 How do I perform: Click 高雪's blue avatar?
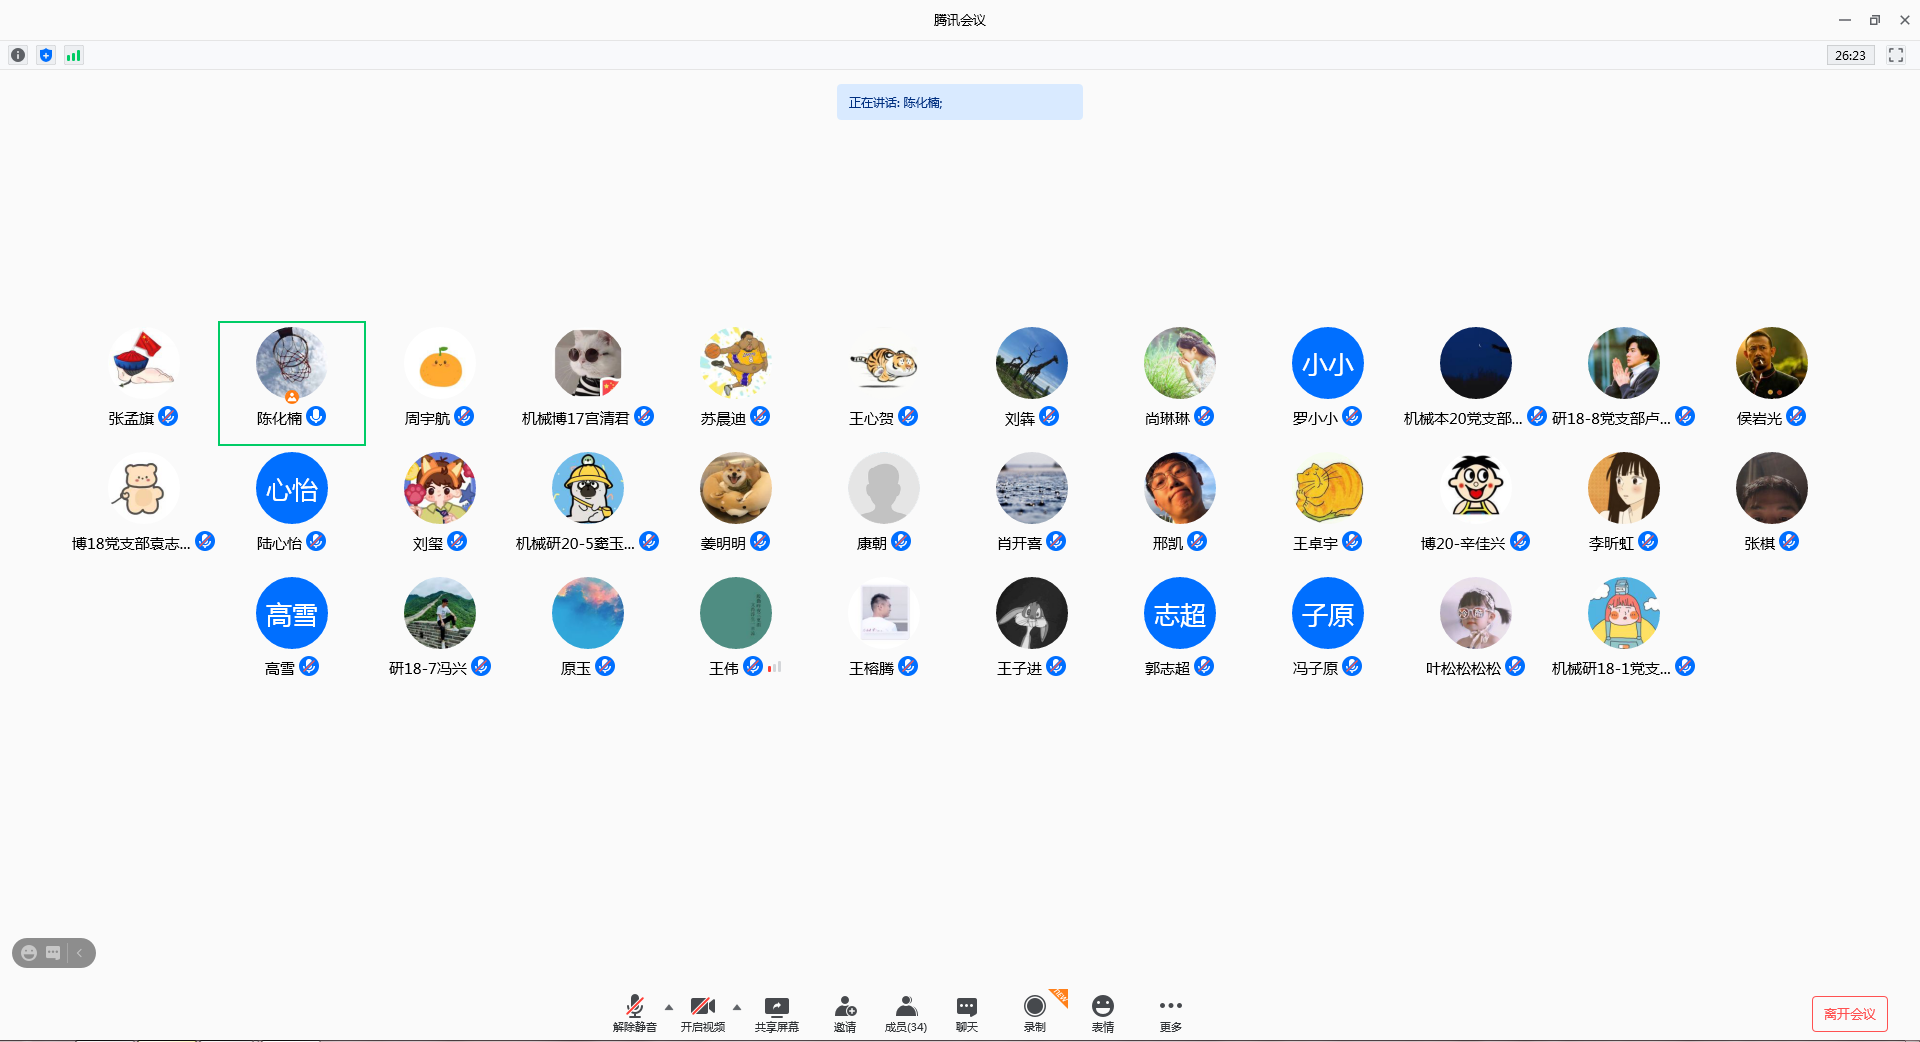[x=291, y=614]
